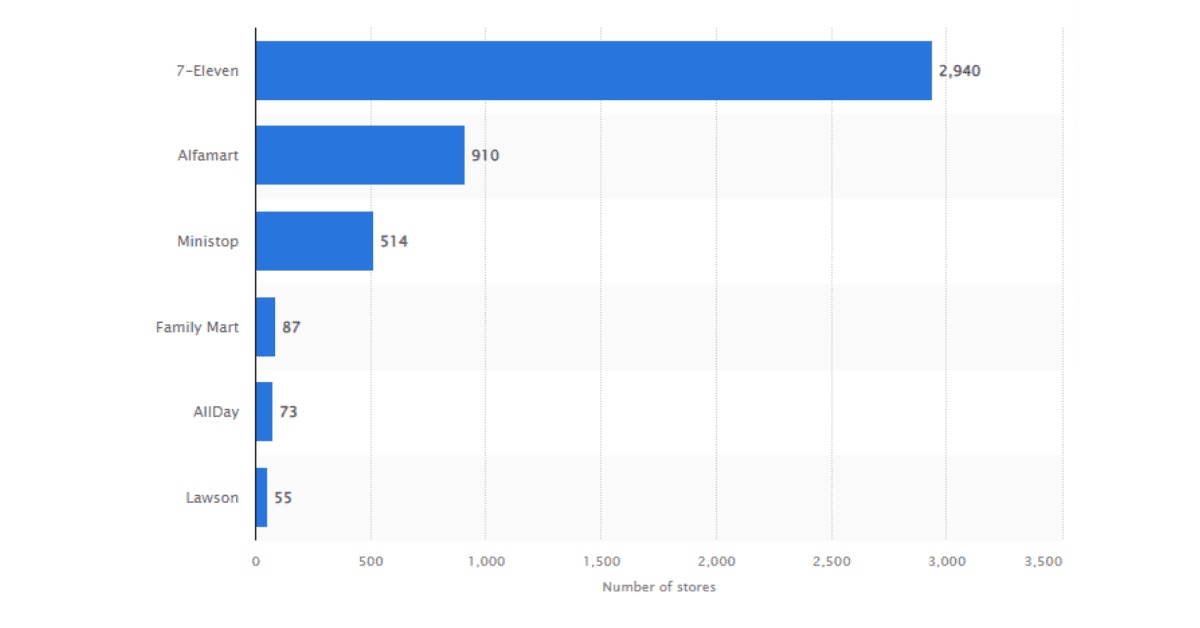Click the 2,500 axis tick label
The image size is (1200, 628).
[832, 561]
